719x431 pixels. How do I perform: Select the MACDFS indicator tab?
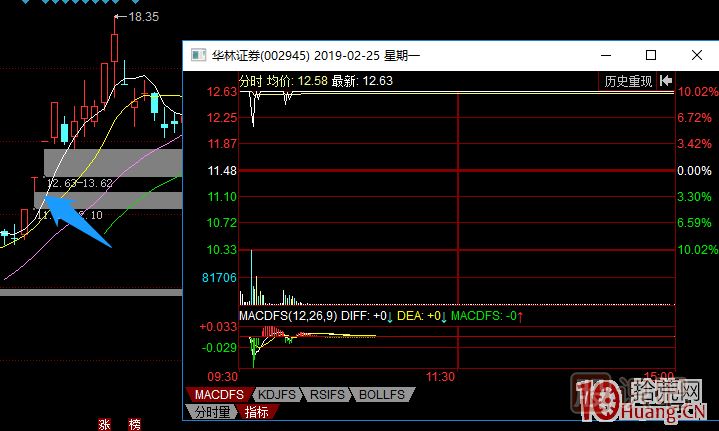pyautogui.click(x=219, y=395)
